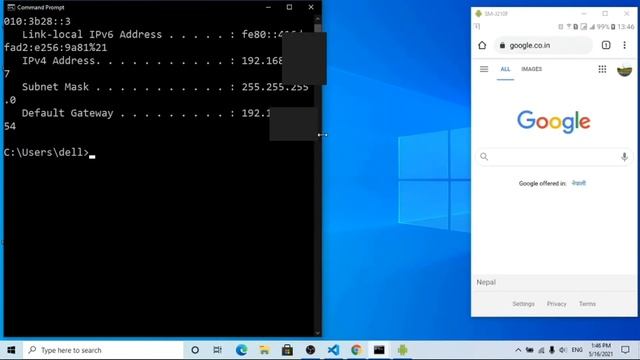640x360 pixels.
Task: Click the microphone icon in system tray
Action: pos(552,350)
